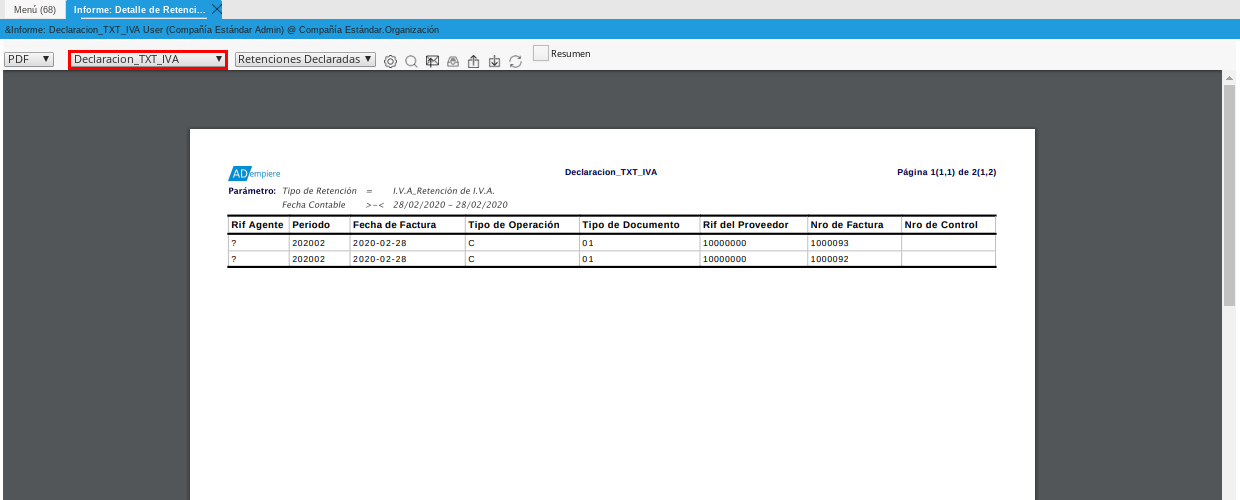
Task: Click the &Informe: Declaracion_TXT_IVA header bar text
Action: pyautogui.click(x=221, y=30)
